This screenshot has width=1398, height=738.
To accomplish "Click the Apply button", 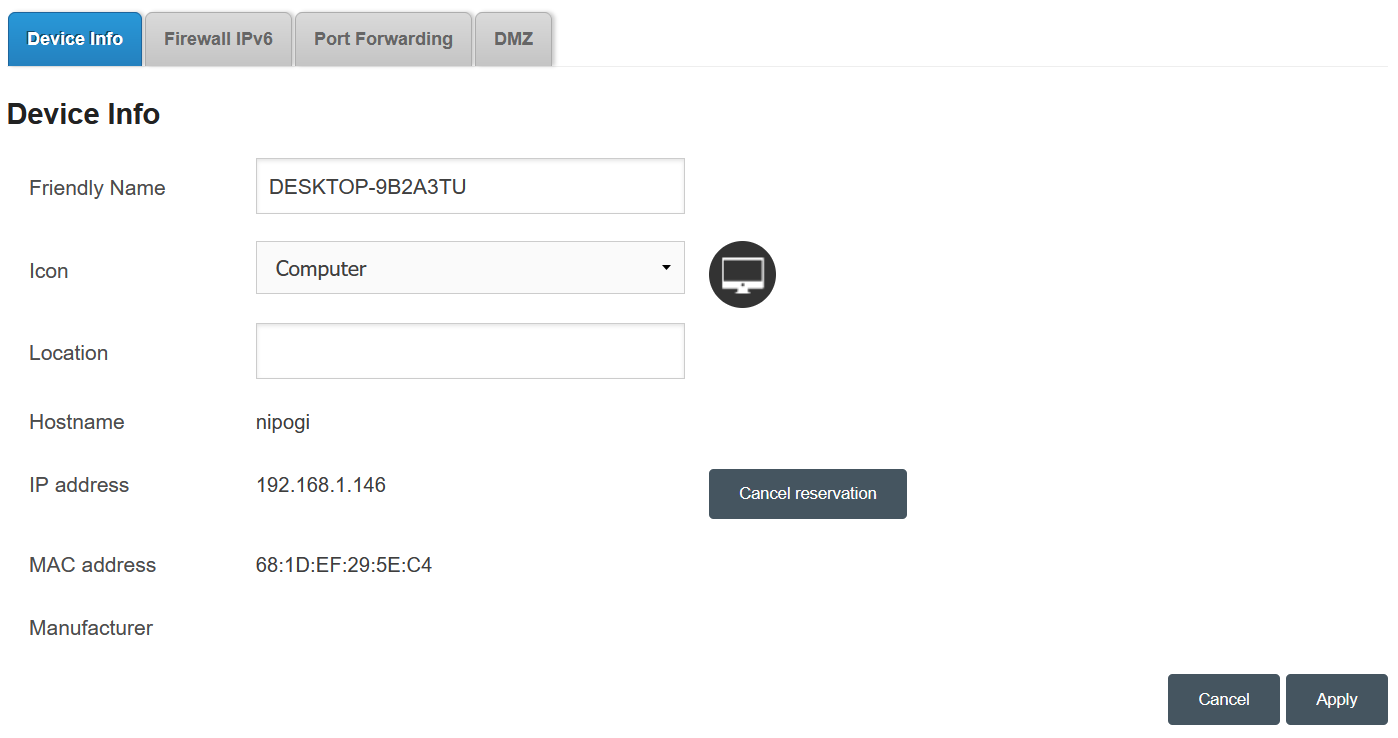I will click(1336, 699).
